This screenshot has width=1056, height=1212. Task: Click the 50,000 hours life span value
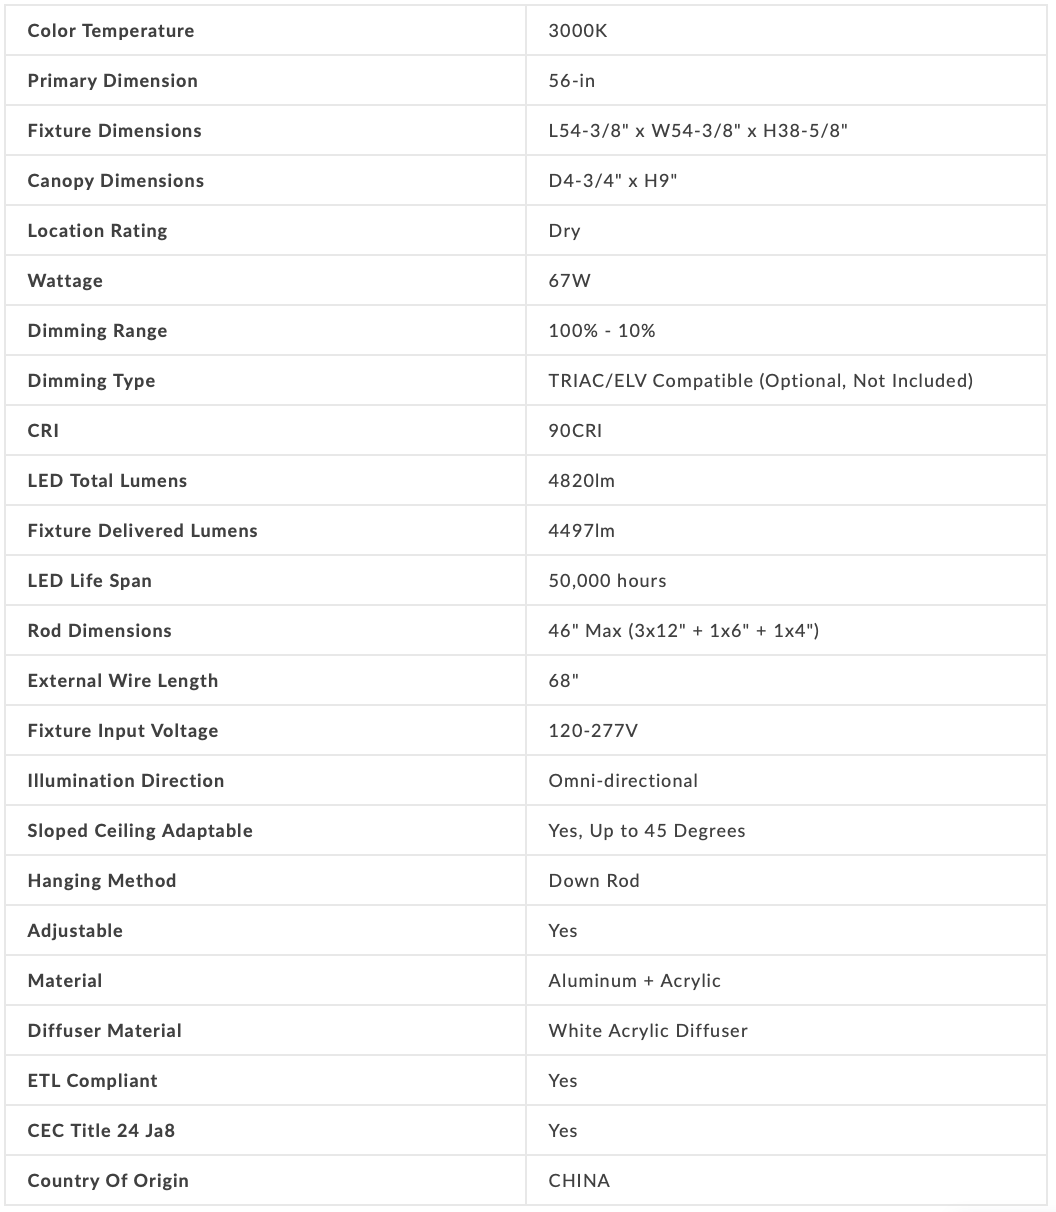point(607,581)
